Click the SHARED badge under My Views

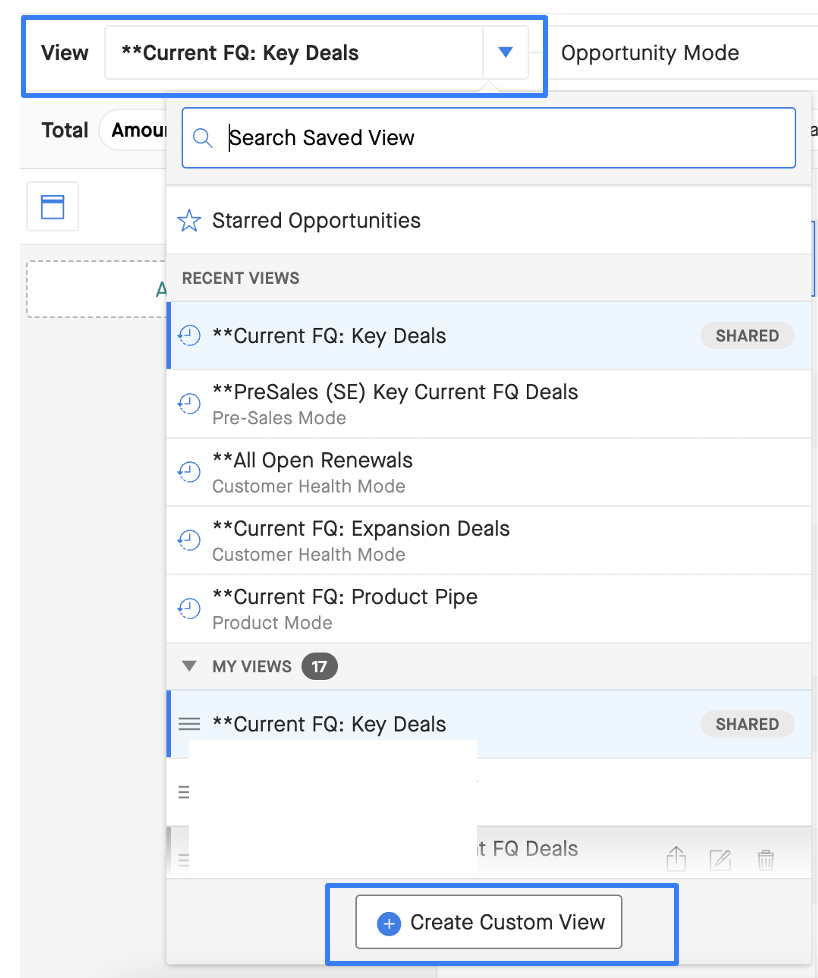pos(747,724)
